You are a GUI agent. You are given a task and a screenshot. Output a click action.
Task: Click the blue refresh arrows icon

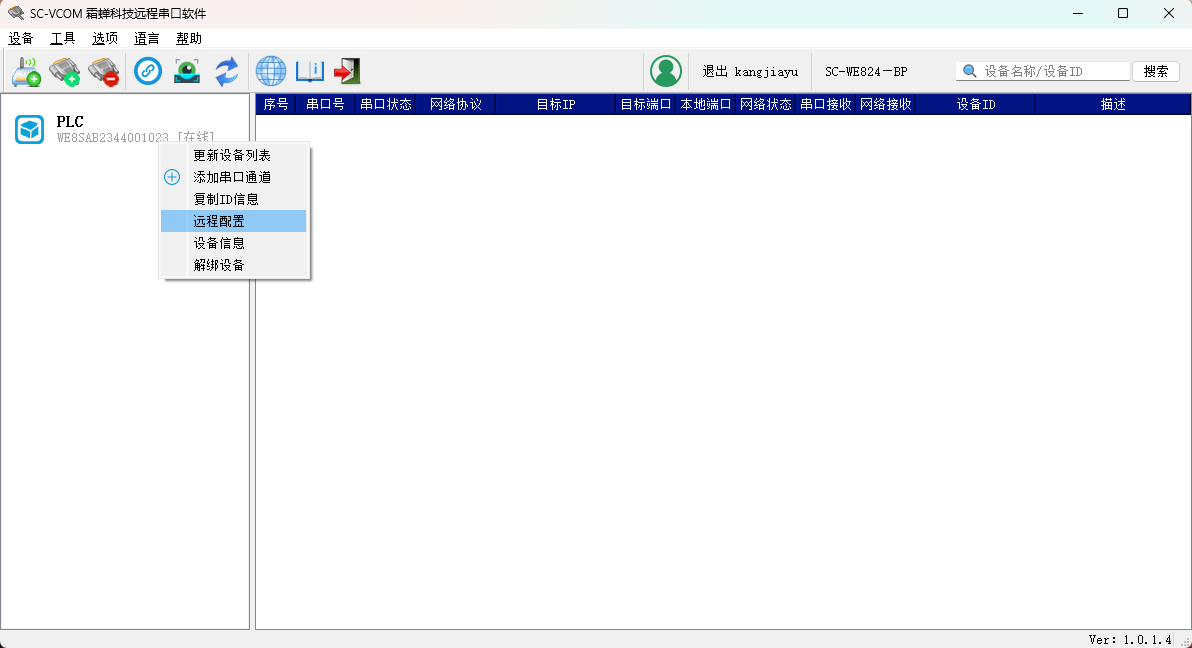pos(227,71)
